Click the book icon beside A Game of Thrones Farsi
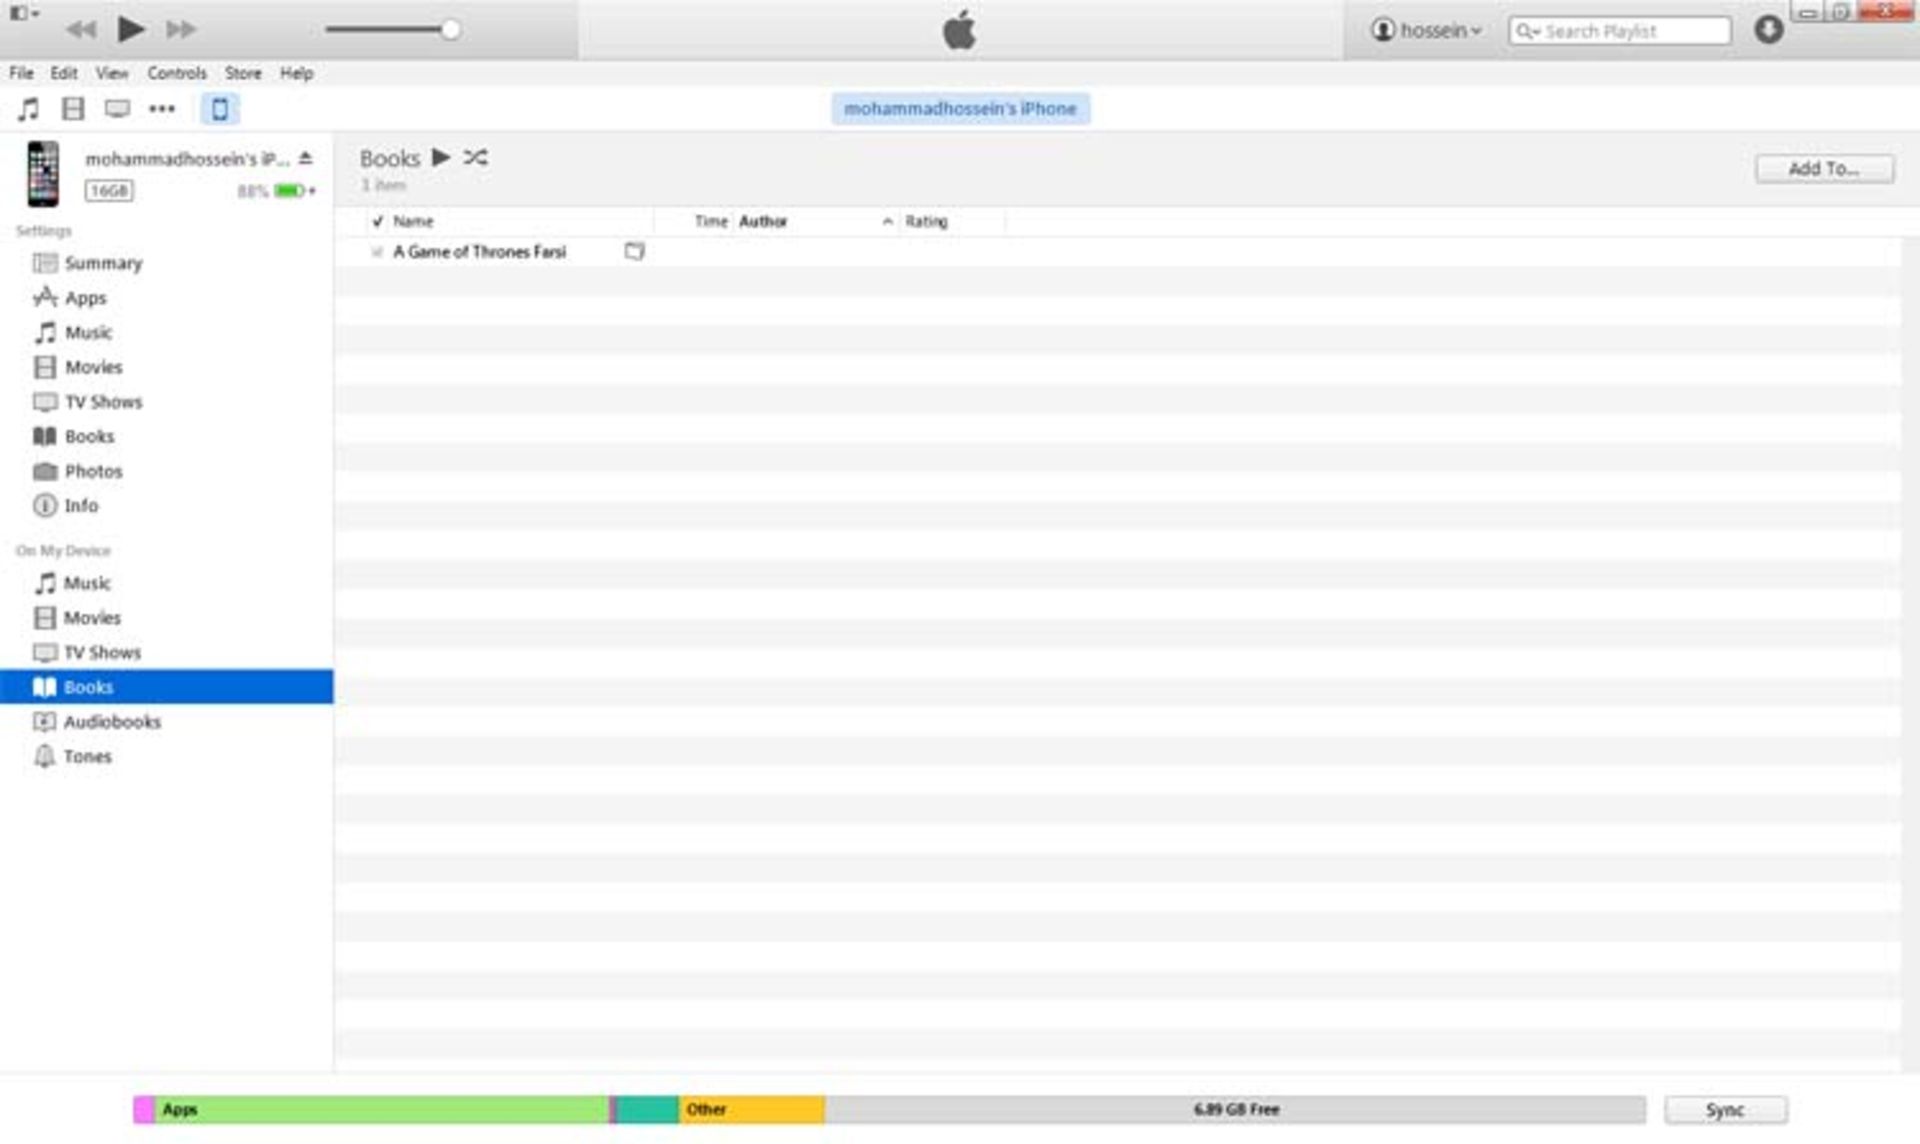Viewport: 1920px width, 1144px height. [634, 251]
